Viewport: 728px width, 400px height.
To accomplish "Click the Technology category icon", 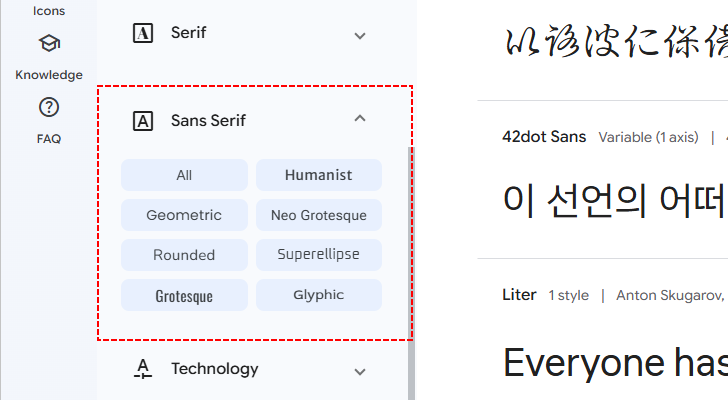I will click(143, 369).
